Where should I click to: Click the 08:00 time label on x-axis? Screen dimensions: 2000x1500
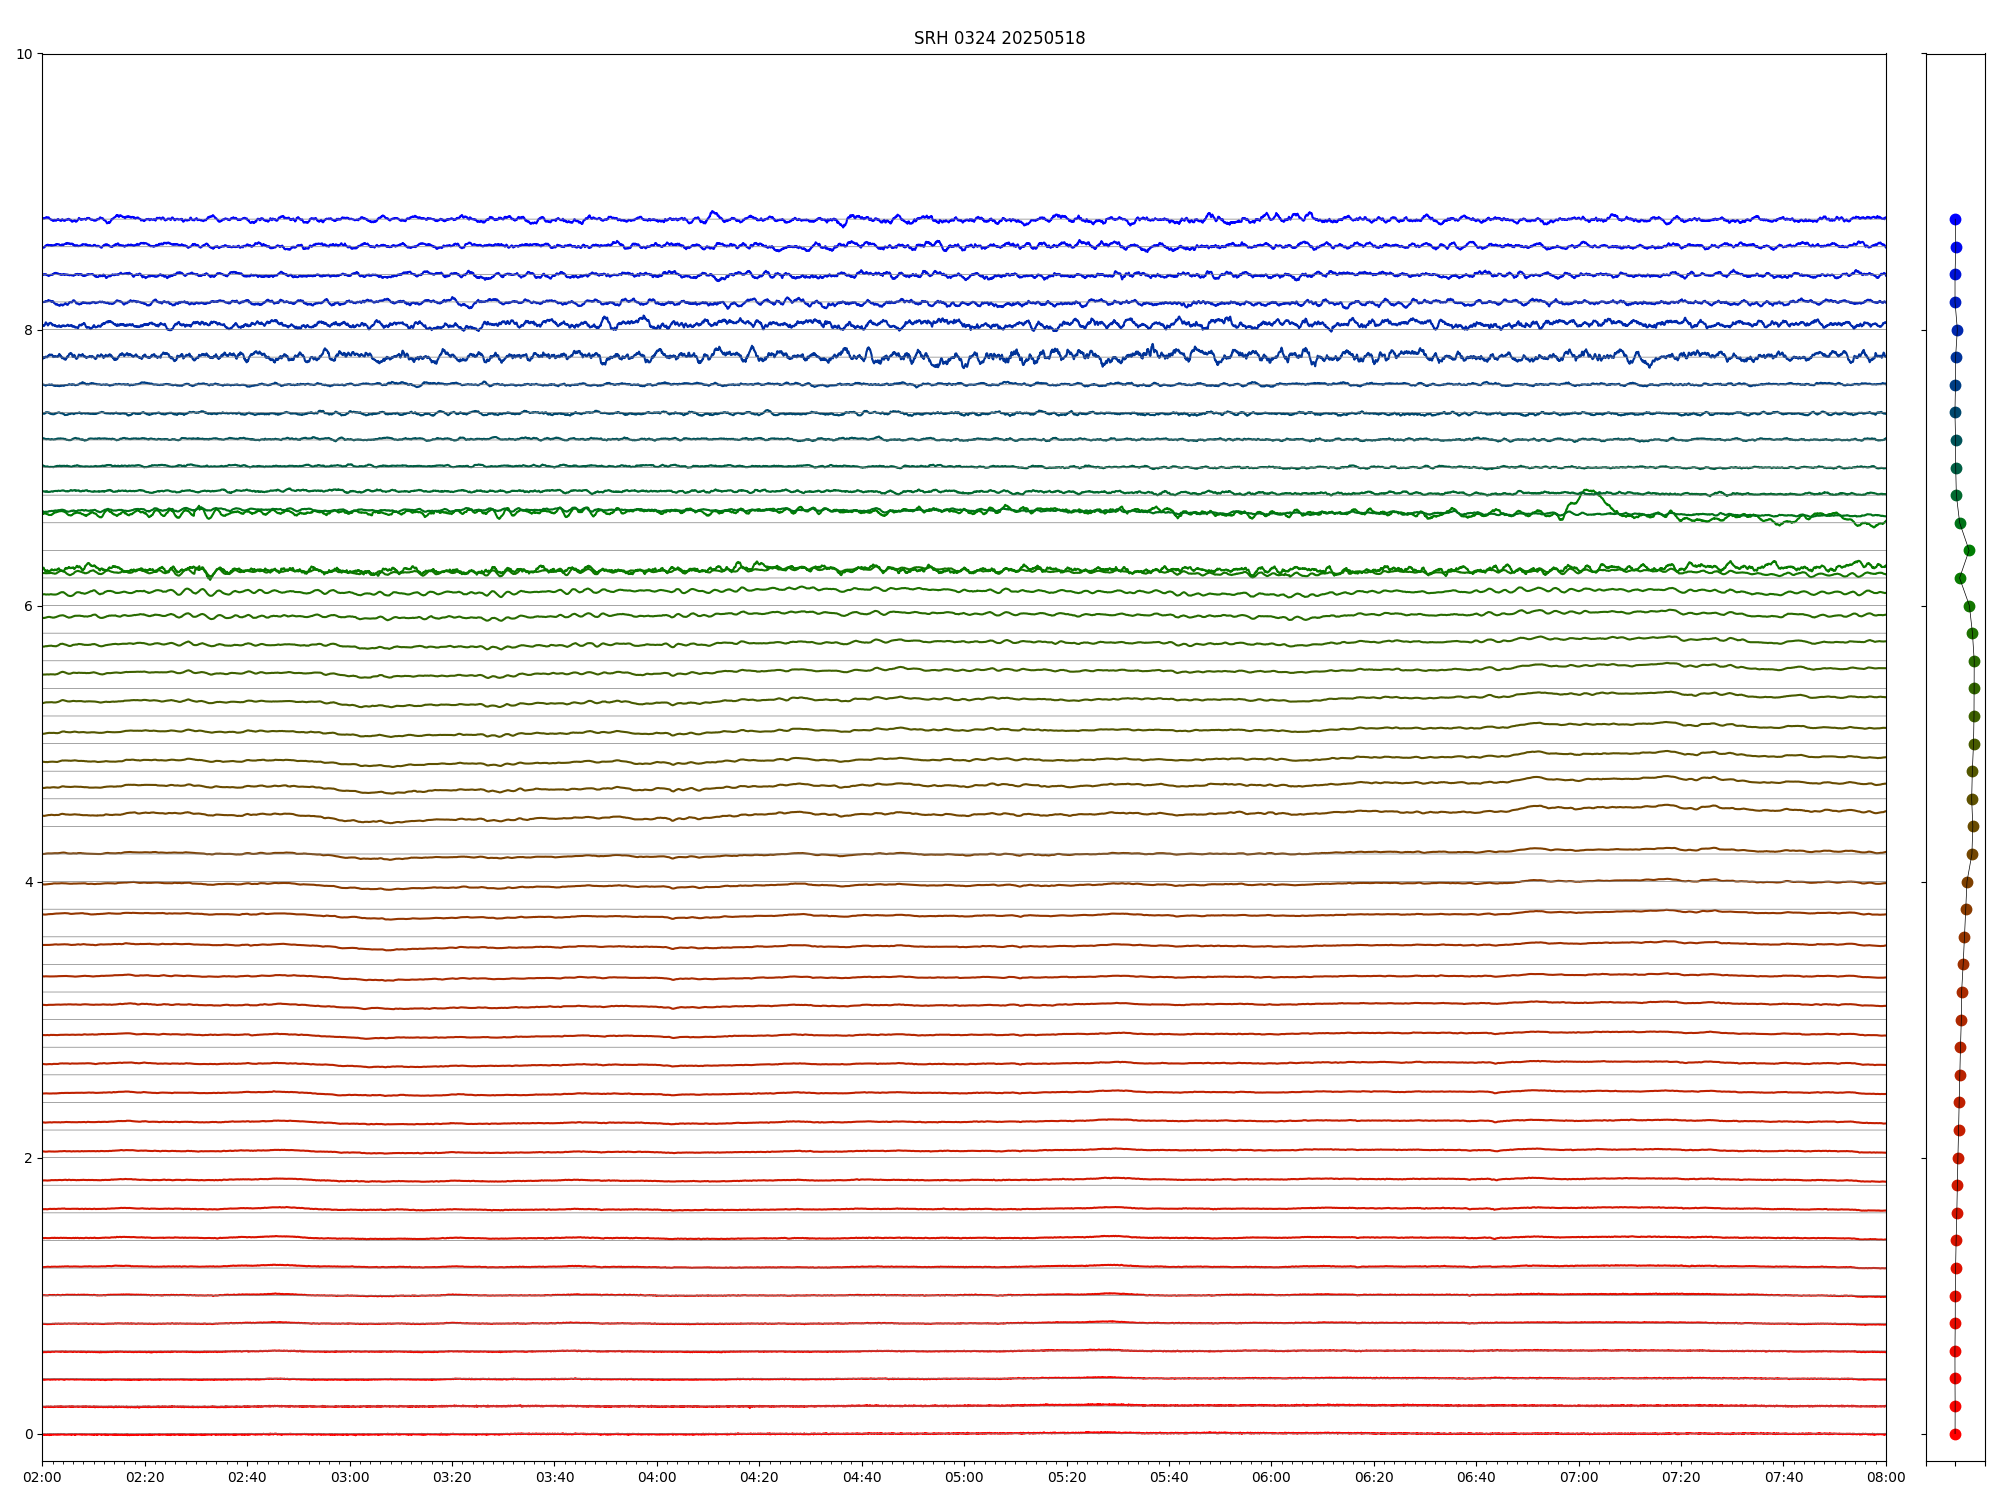click(1886, 1477)
